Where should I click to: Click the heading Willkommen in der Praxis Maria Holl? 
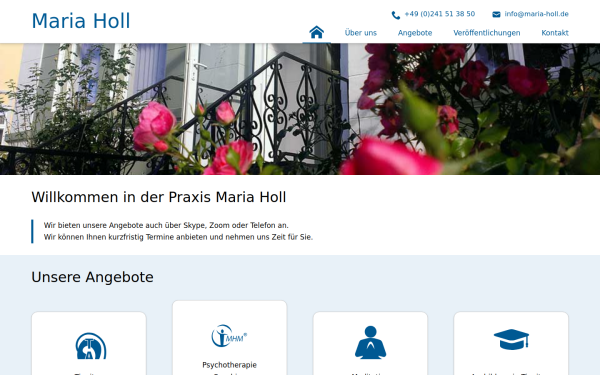click(159, 197)
